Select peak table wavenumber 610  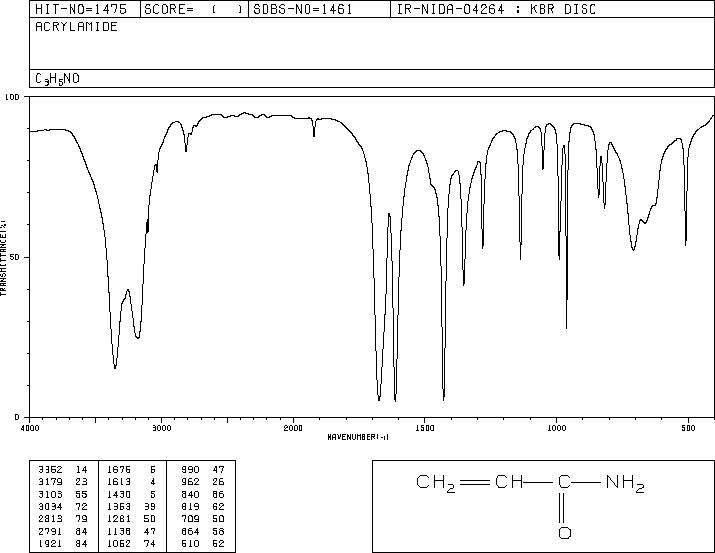(191, 544)
